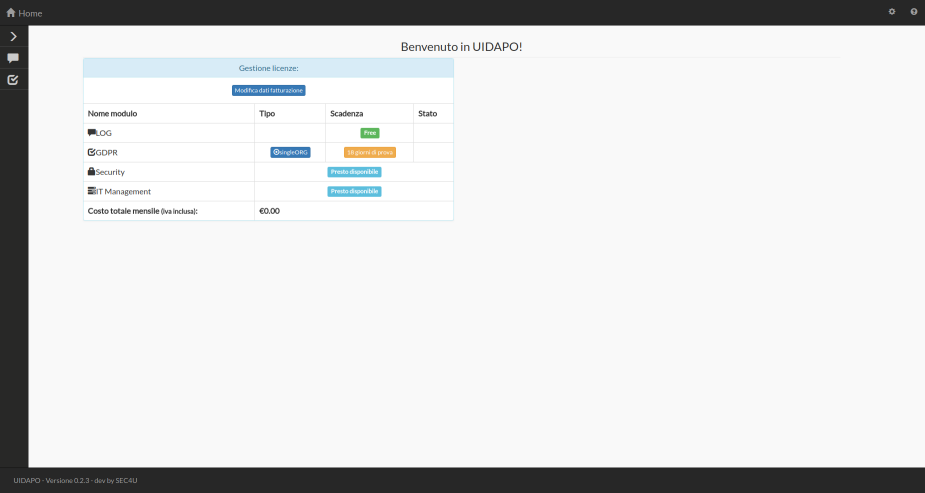
Task: Click the €0.00 total cost value
Action: (x=270, y=211)
